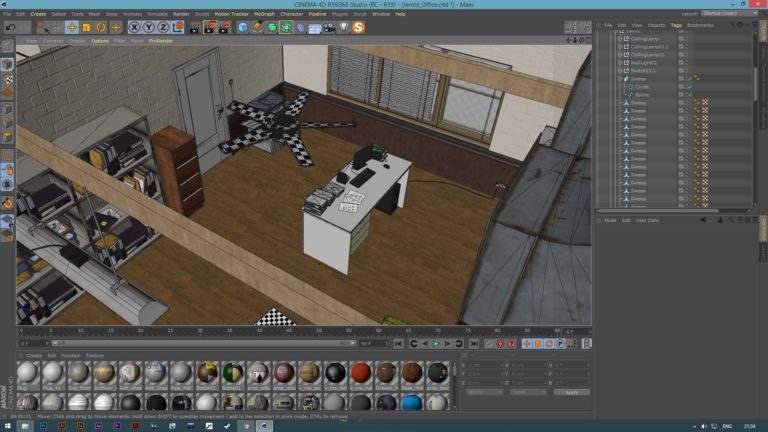This screenshot has height=432, width=768.
Task: Select the Live Selection tool
Action: (43, 27)
